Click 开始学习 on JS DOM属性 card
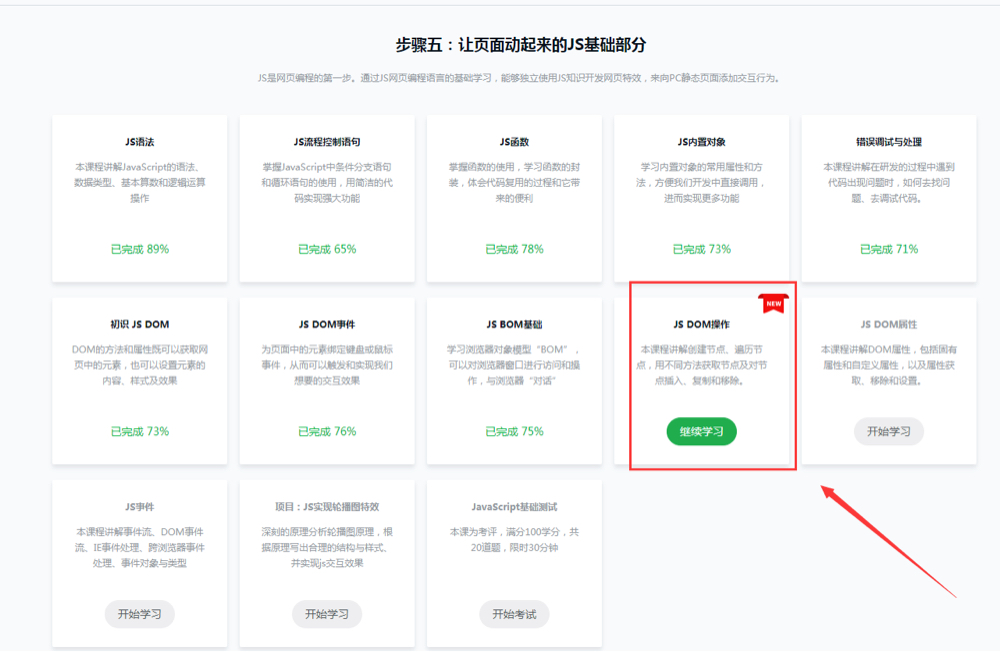 click(888, 432)
